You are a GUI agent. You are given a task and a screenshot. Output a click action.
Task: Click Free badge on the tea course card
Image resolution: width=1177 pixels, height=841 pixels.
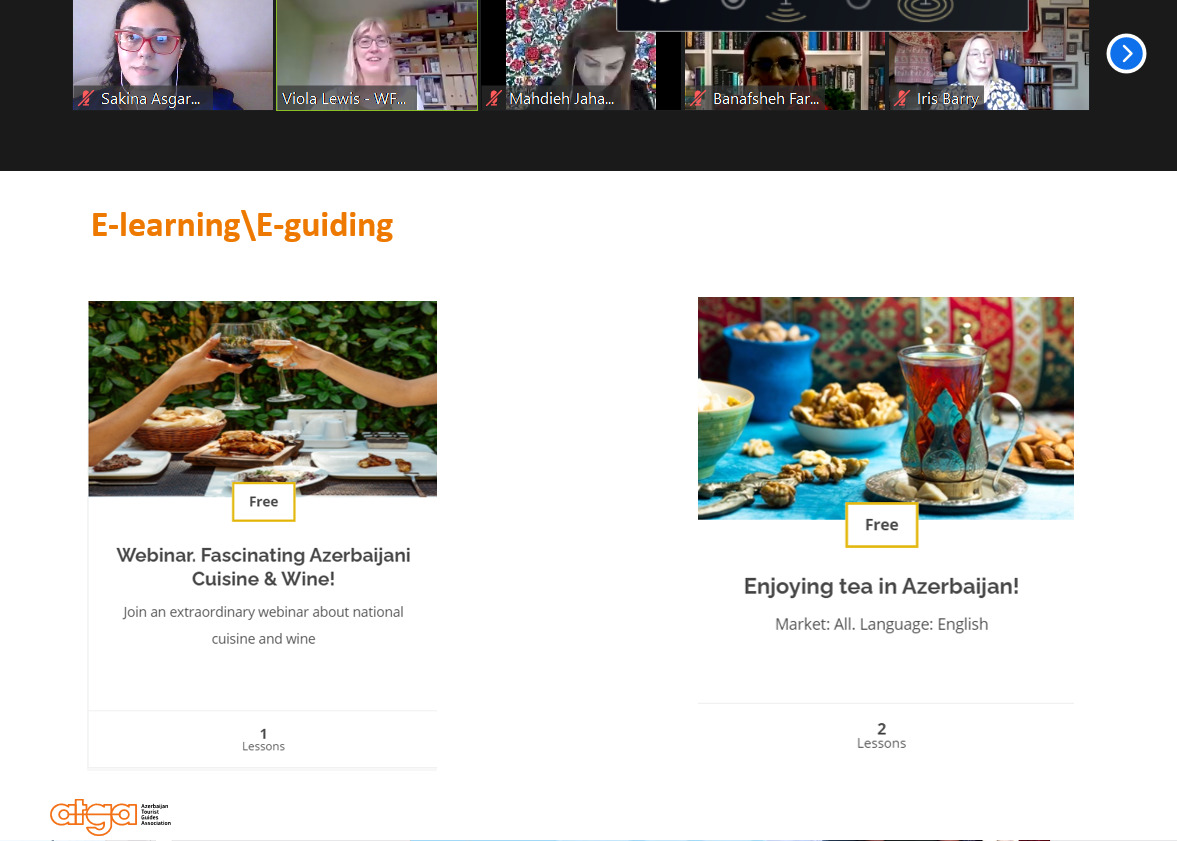(881, 525)
